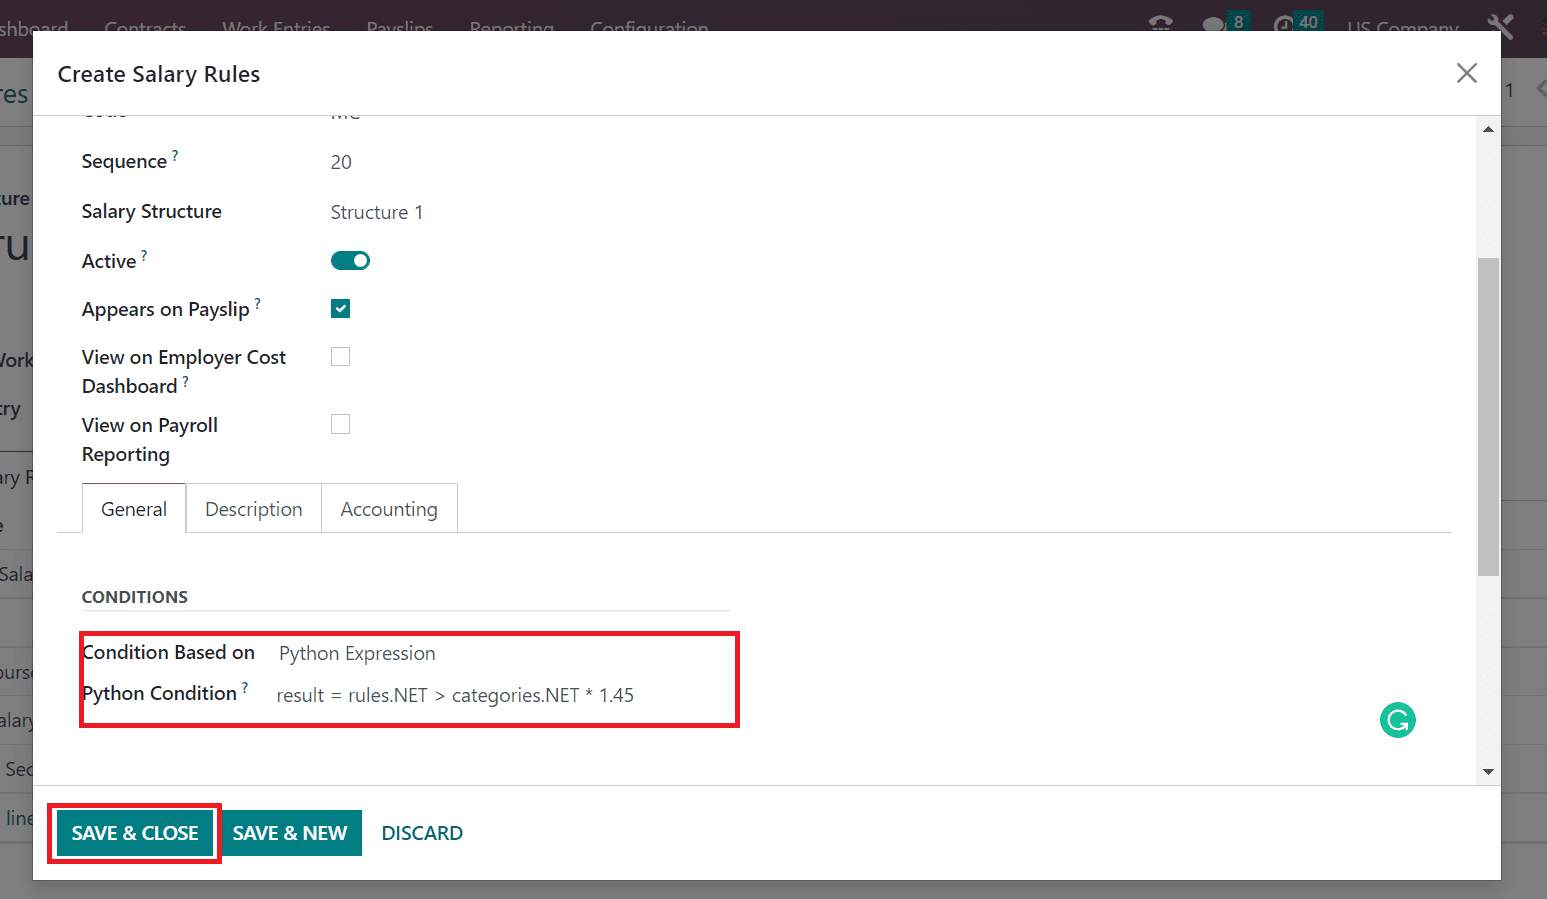
Task: Uncheck Appears on Payslip checkbox
Action: [x=340, y=308]
